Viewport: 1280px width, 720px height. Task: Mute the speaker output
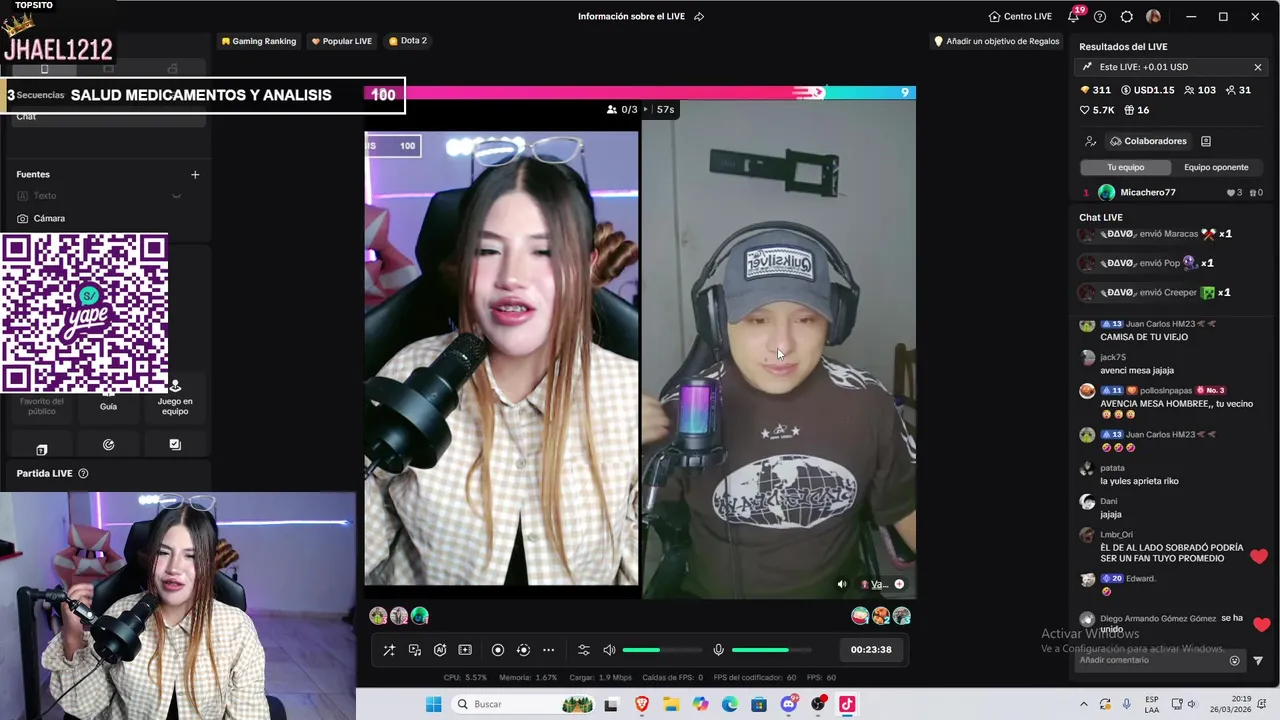[x=609, y=650]
